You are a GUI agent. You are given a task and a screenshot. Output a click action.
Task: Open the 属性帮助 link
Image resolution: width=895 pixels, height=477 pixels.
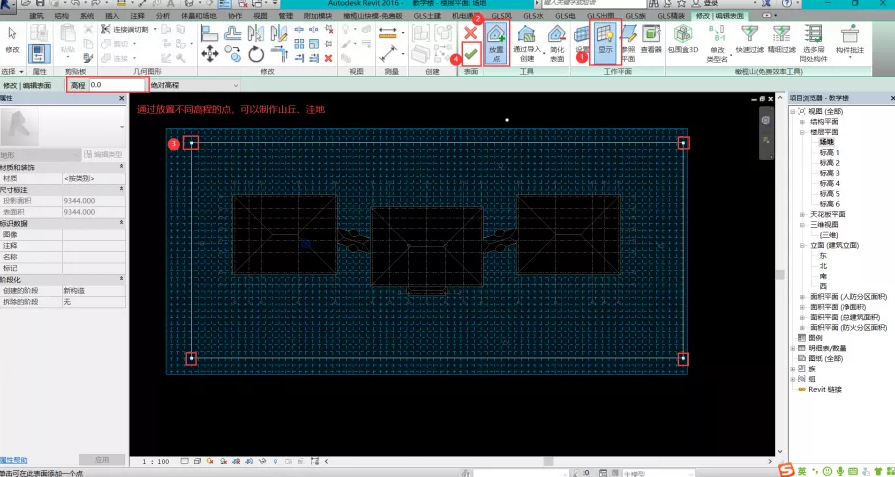click(14, 459)
